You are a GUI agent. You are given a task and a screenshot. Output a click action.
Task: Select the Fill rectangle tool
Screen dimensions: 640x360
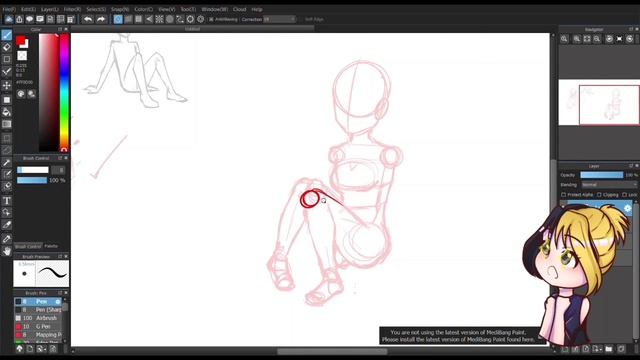click(x=7, y=100)
